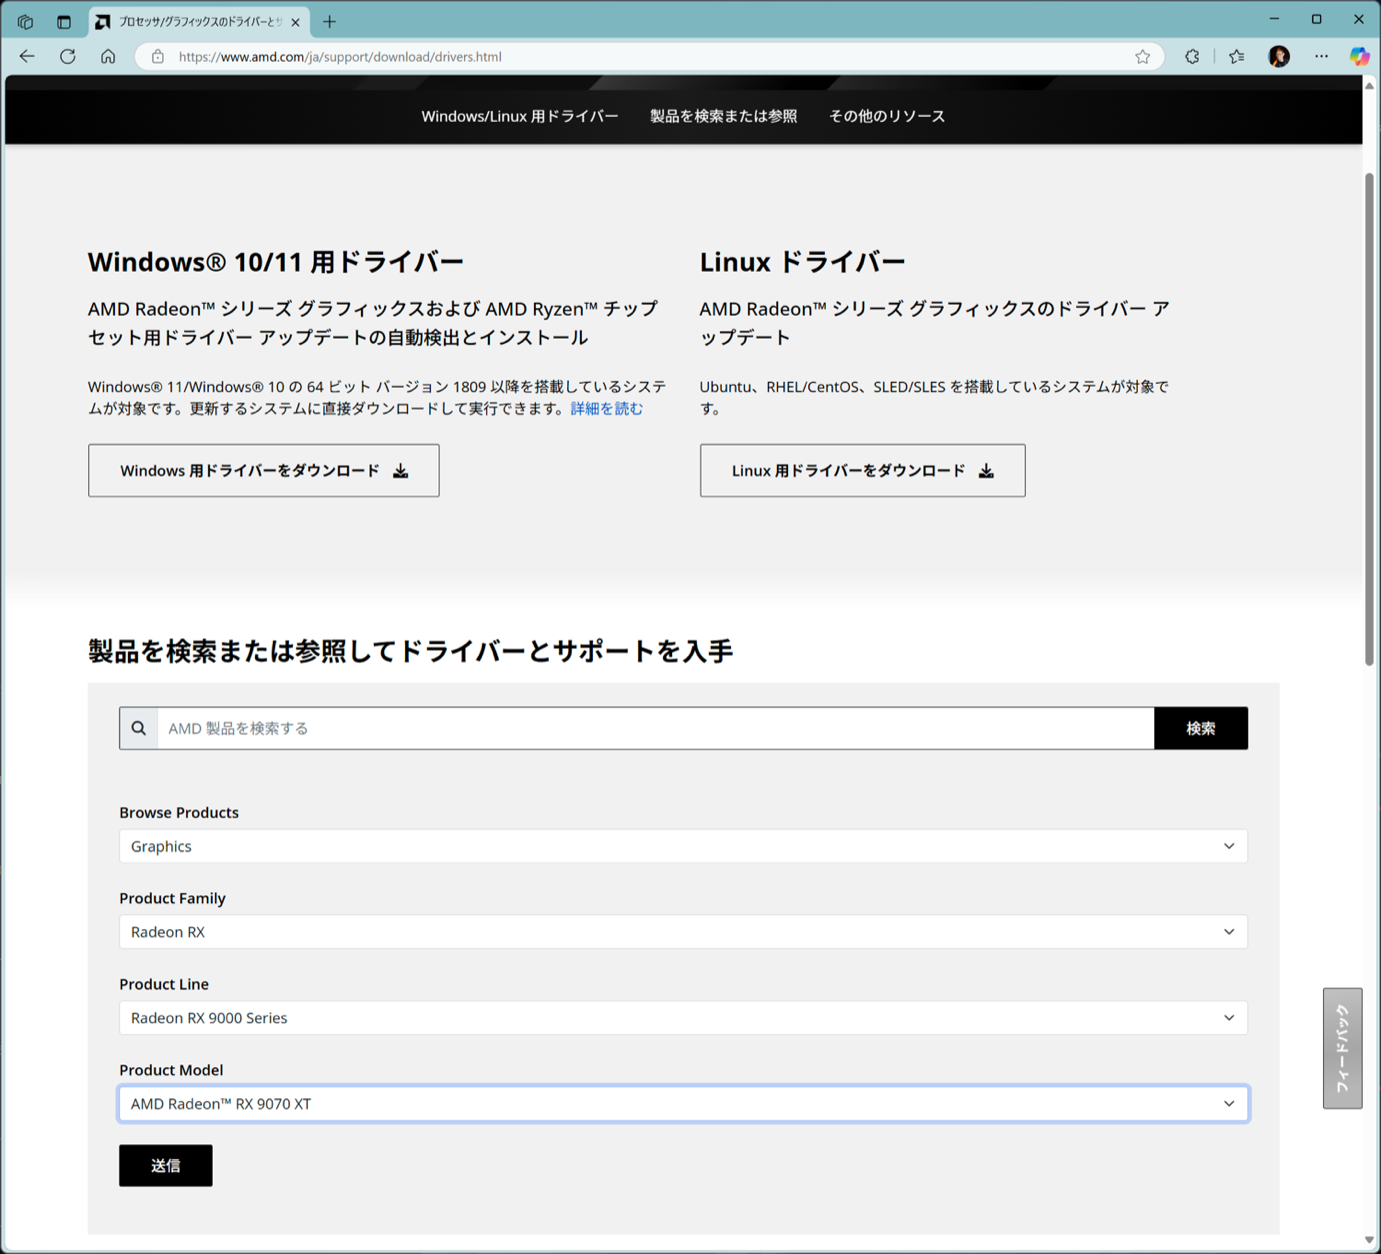
Task: Select the AMD drivers browser tab
Action: pyautogui.click(x=198, y=22)
